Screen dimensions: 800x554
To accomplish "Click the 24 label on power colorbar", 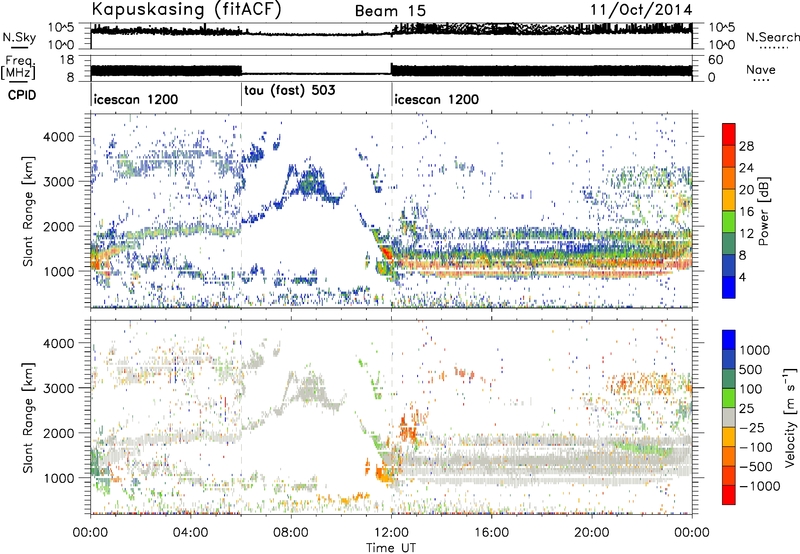I will (x=746, y=168).
